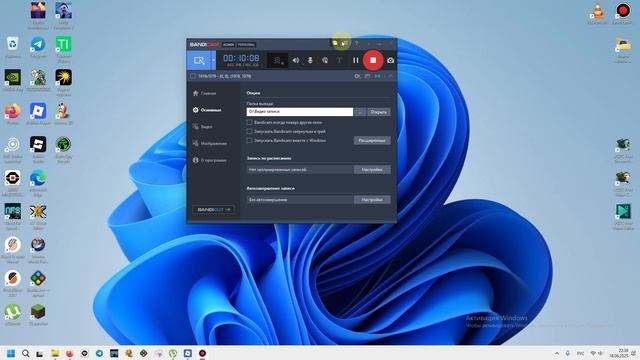The width and height of the screenshot is (640, 360).
Task: Collapse the Bandicam panel with chevron
Action: tap(390, 76)
